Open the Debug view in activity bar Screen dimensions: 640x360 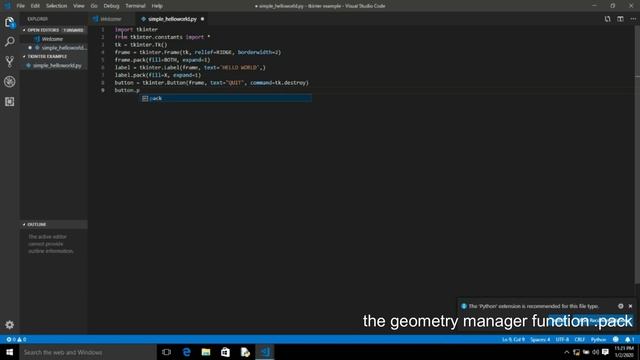pyautogui.click(x=9, y=82)
